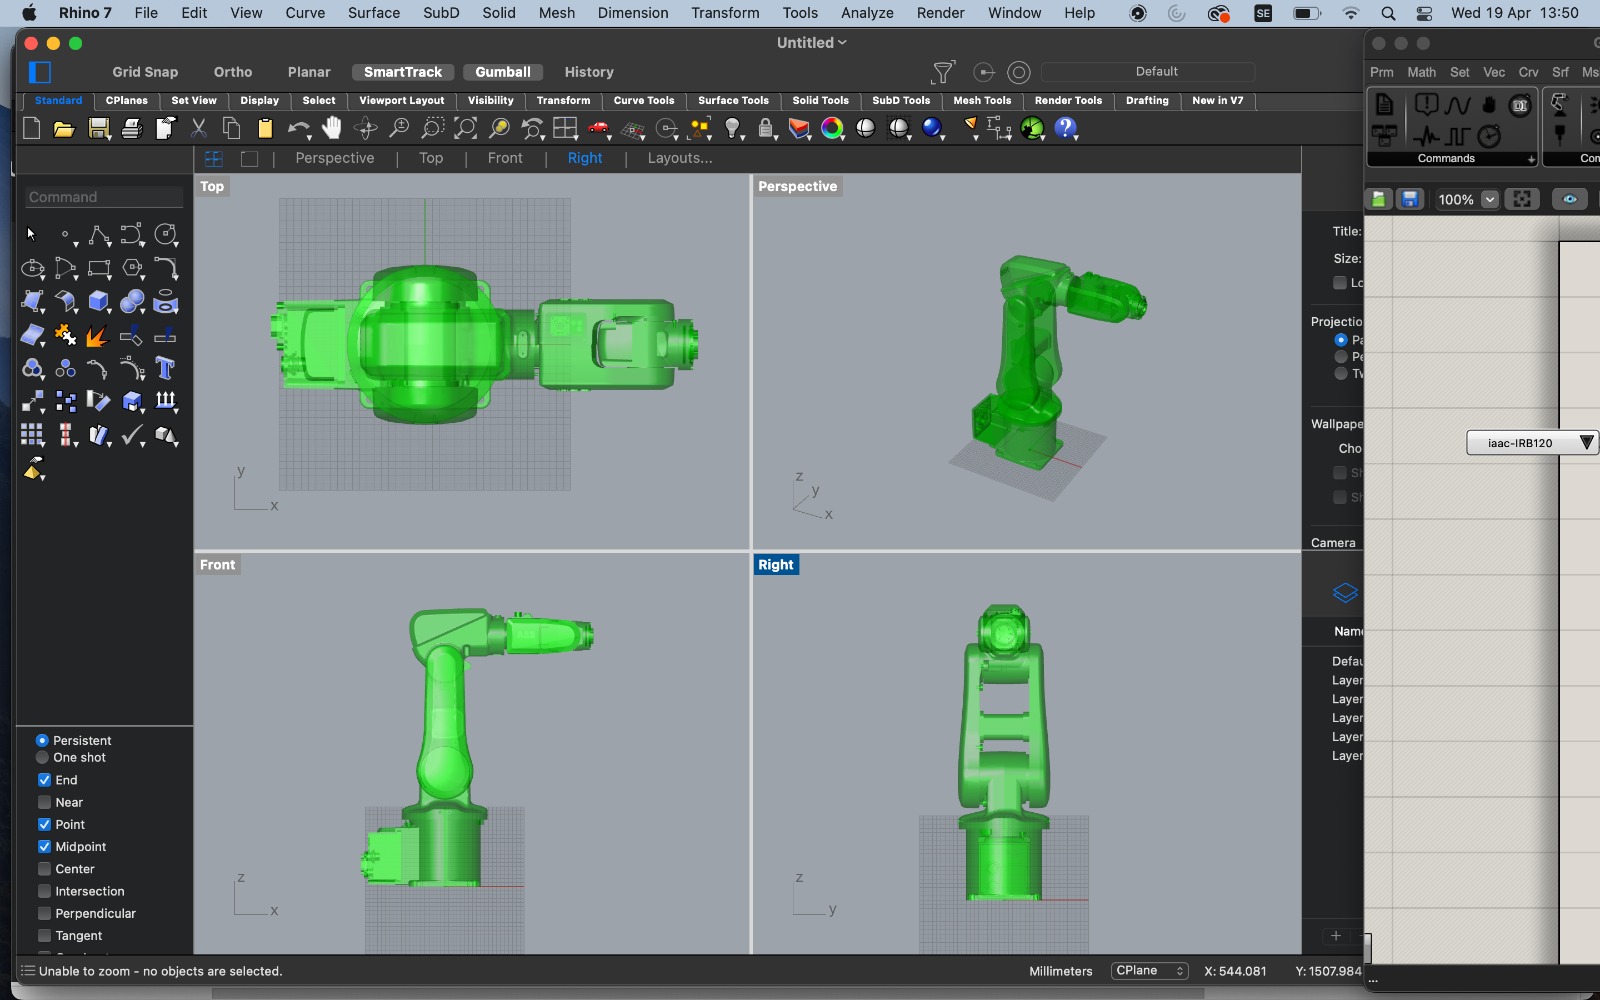Click the Array grid icon in sidebar

pos(32,435)
